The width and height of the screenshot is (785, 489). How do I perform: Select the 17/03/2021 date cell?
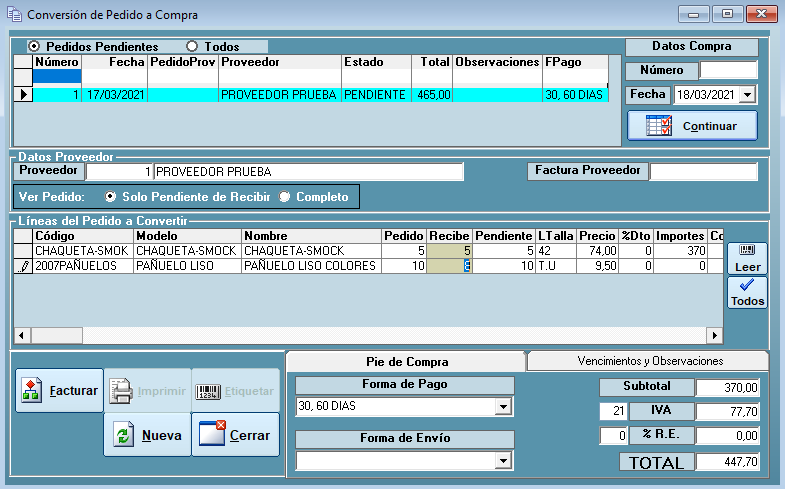[115, 95]
